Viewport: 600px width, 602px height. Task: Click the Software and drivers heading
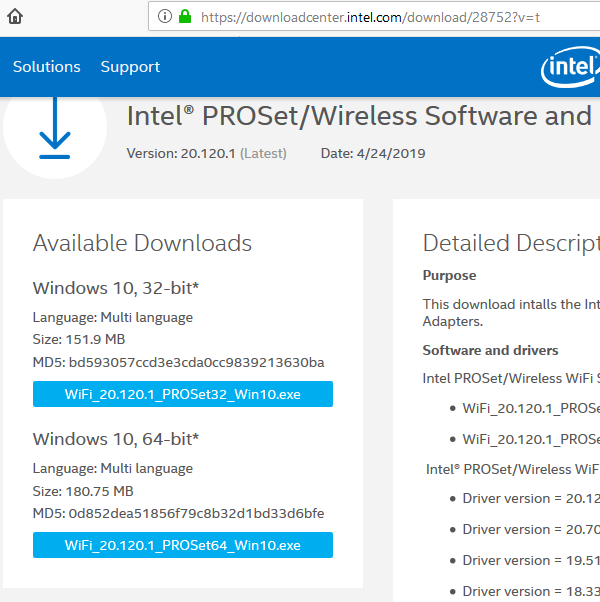(x=491, y=350)
